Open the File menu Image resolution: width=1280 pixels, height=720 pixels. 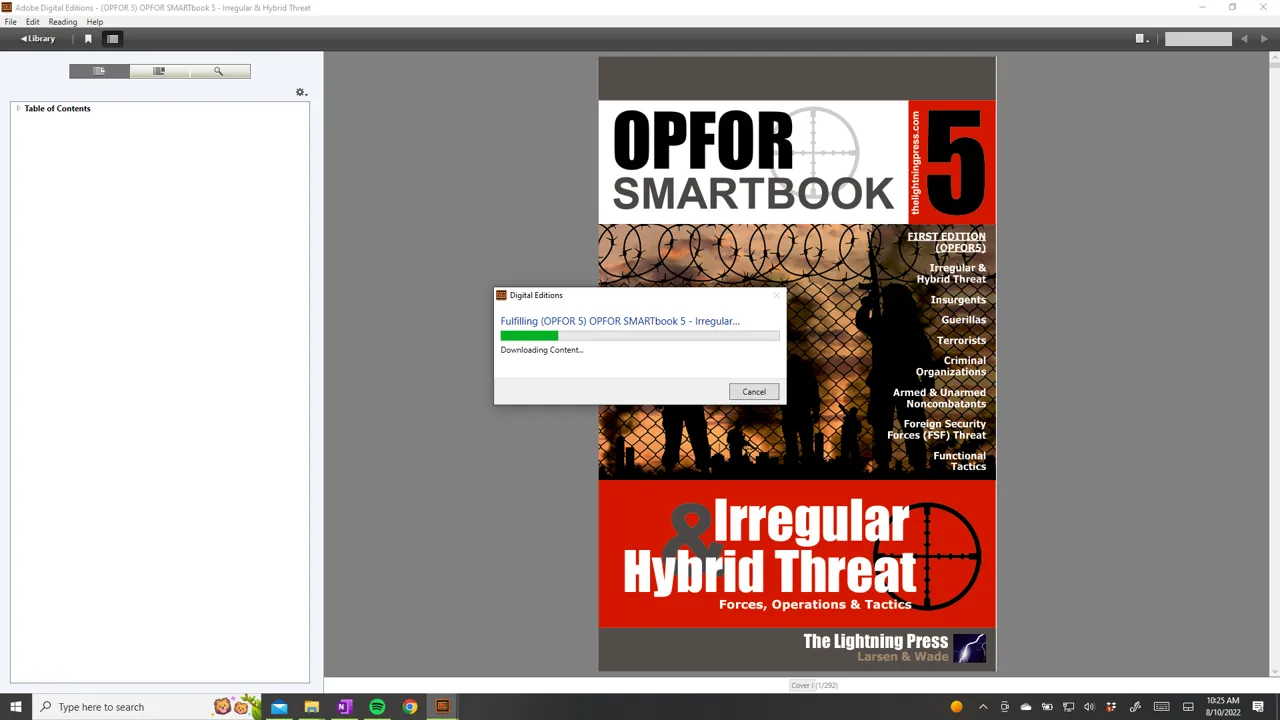coord(10,22)
